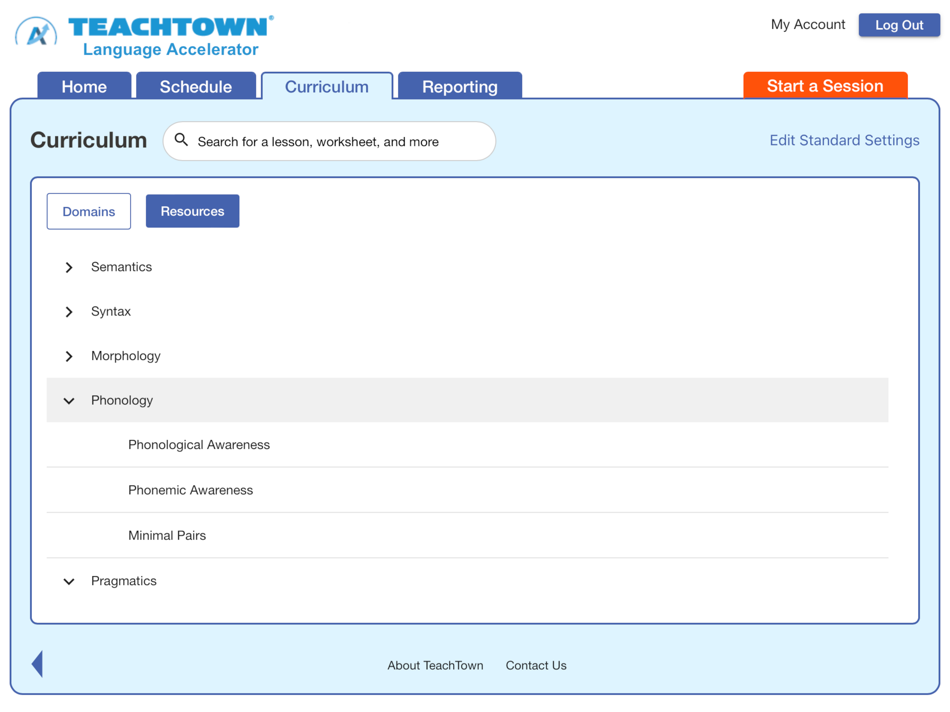Click the Contact Us link
This screenshot has height=712, width=950.
tap(536, 665)
